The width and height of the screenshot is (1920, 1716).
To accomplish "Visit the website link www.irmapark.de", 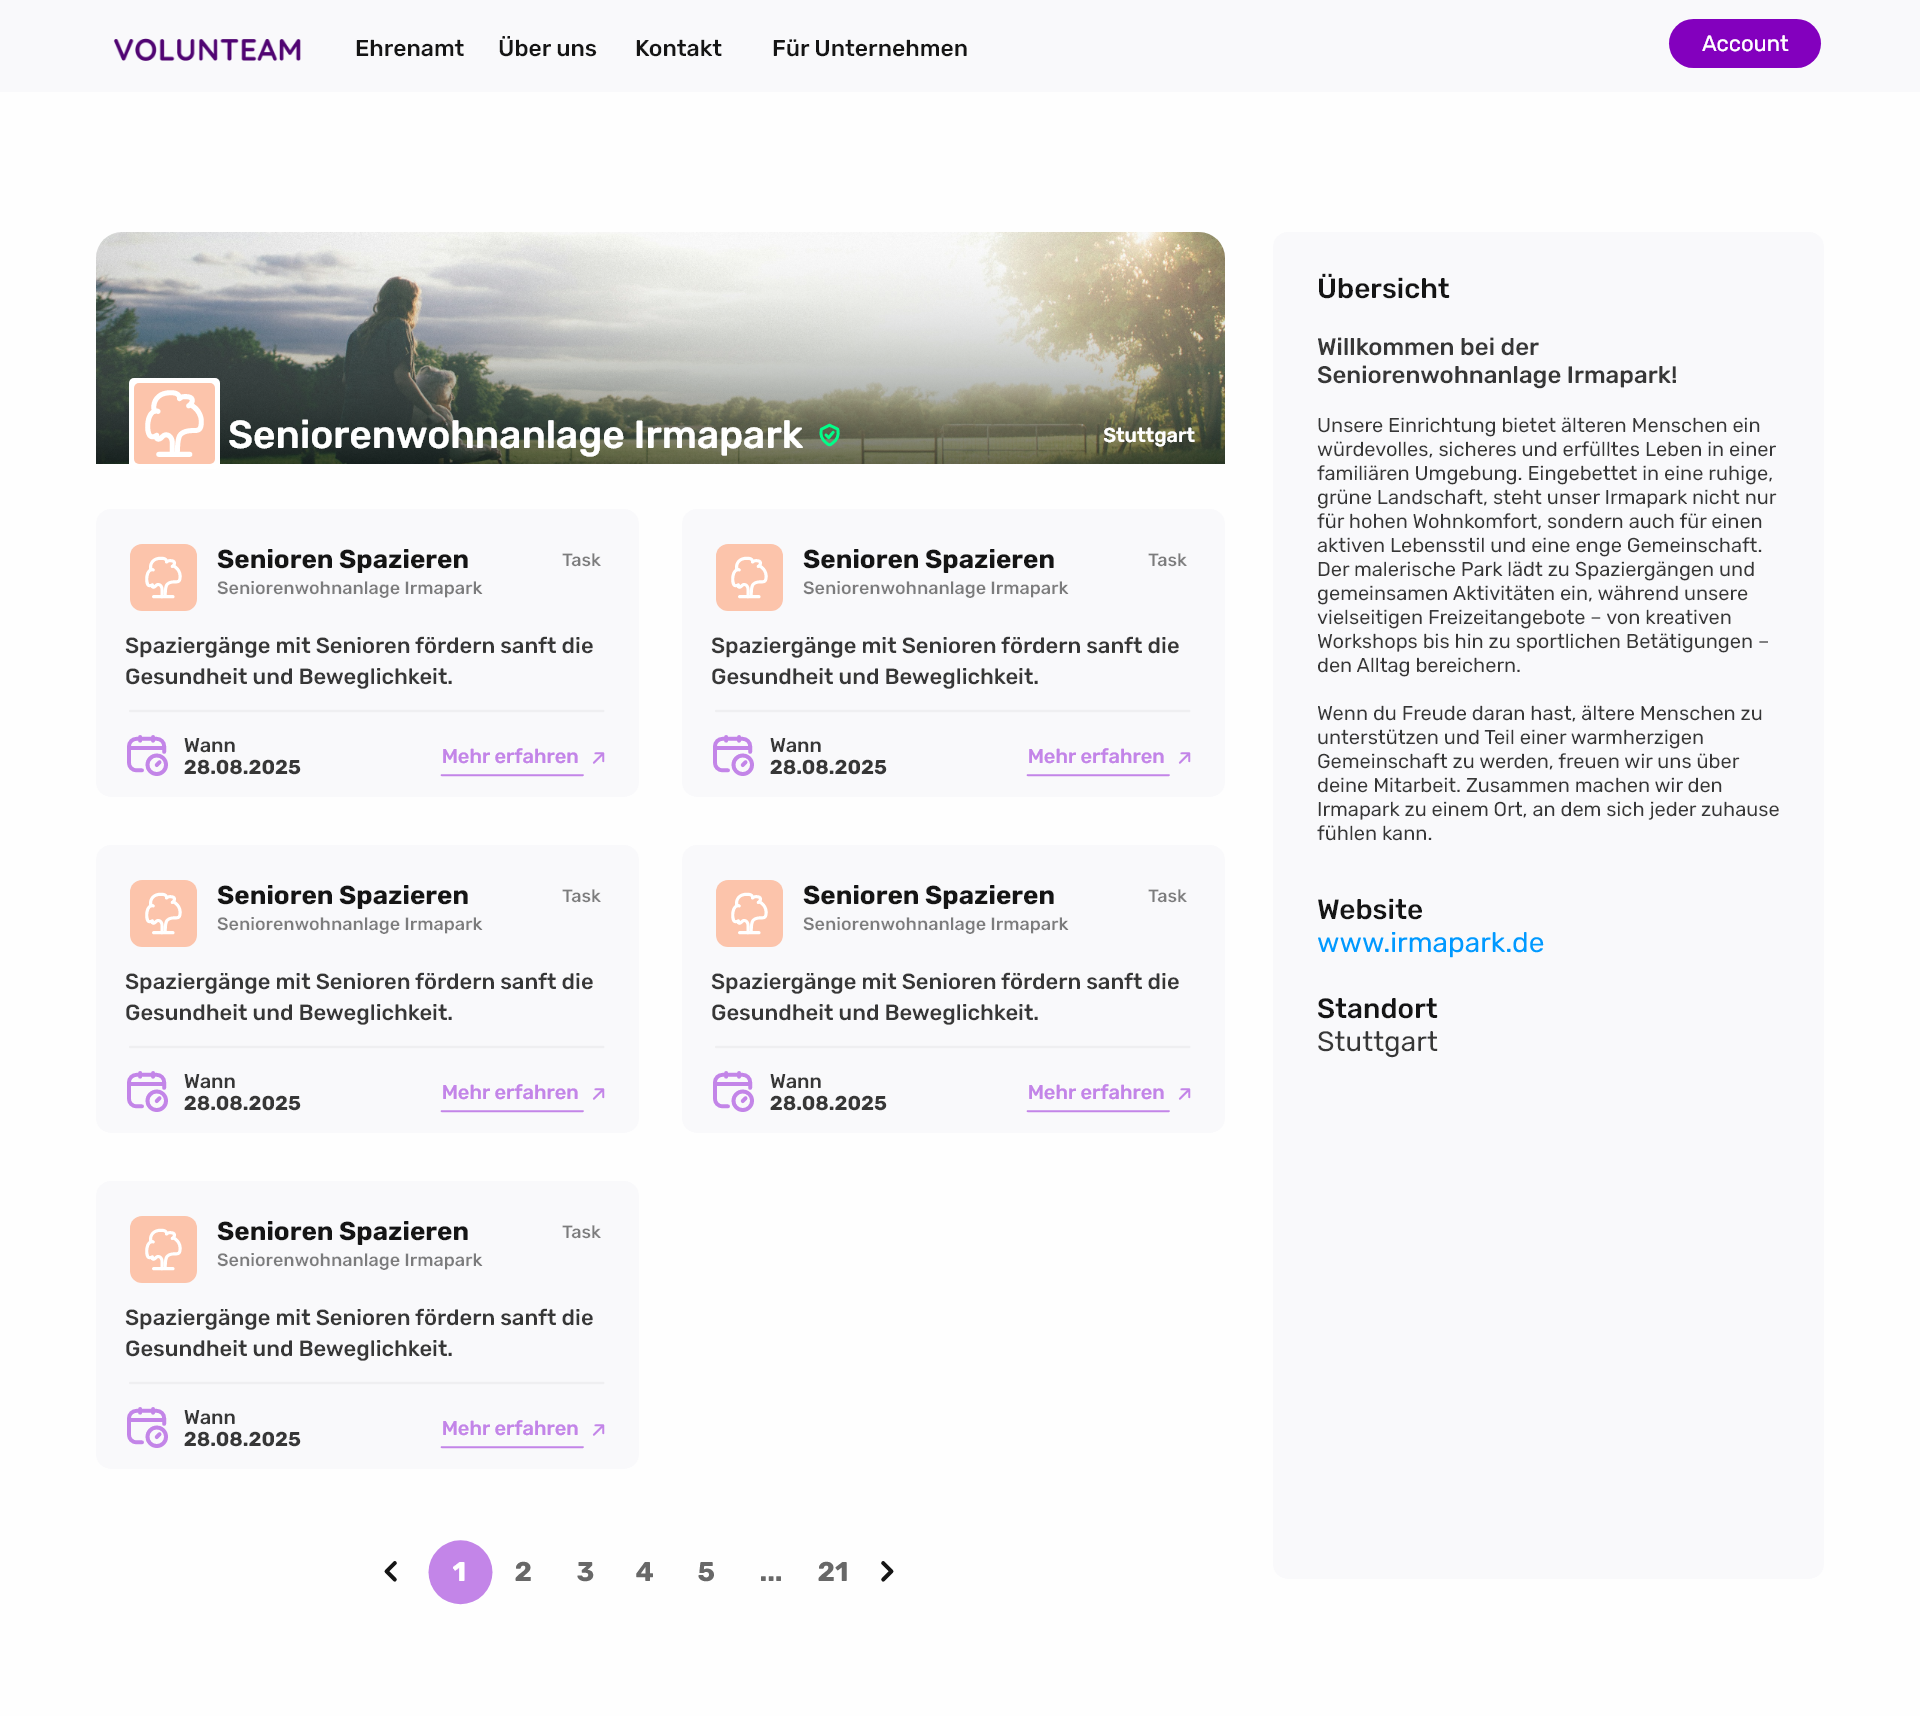I will (x=1430, y=941).
